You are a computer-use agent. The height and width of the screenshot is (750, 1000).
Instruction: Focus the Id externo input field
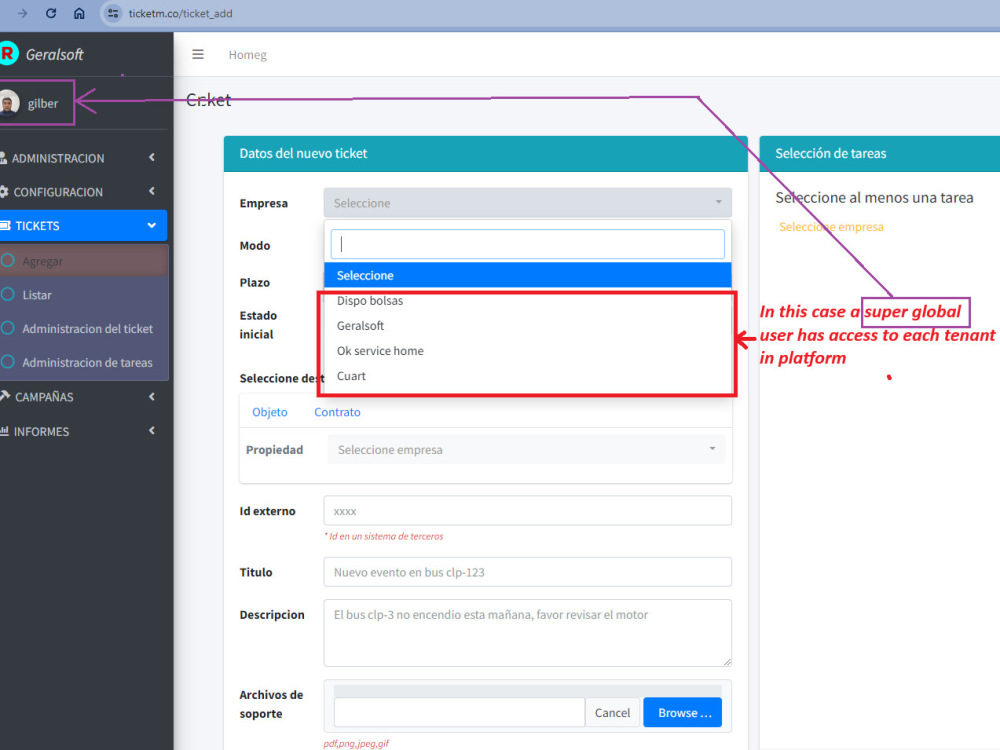point(527,511)
